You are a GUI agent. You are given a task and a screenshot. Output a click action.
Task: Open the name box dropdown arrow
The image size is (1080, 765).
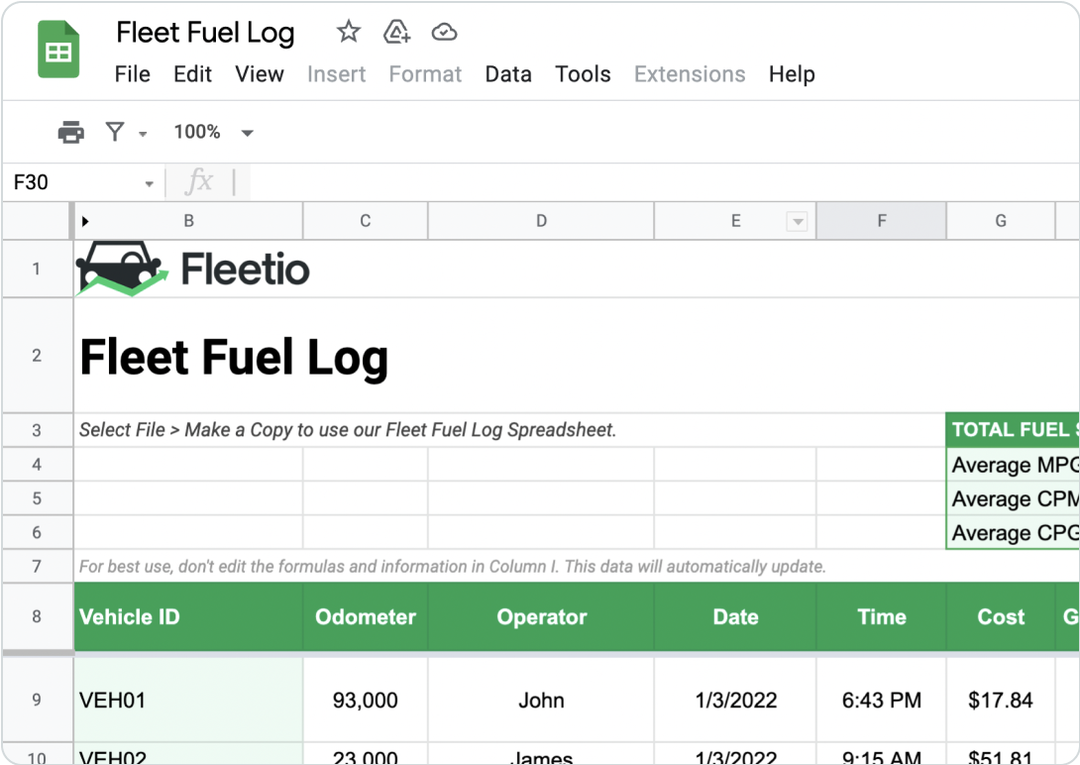149,184
